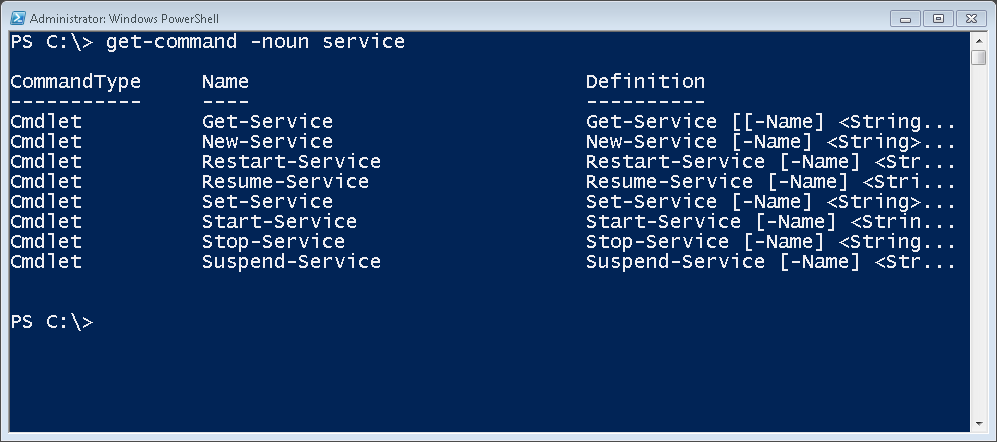Maximize the PowerShell window
Image resolution: width=997 pixels, height=442 pixels.
[938, 17]
